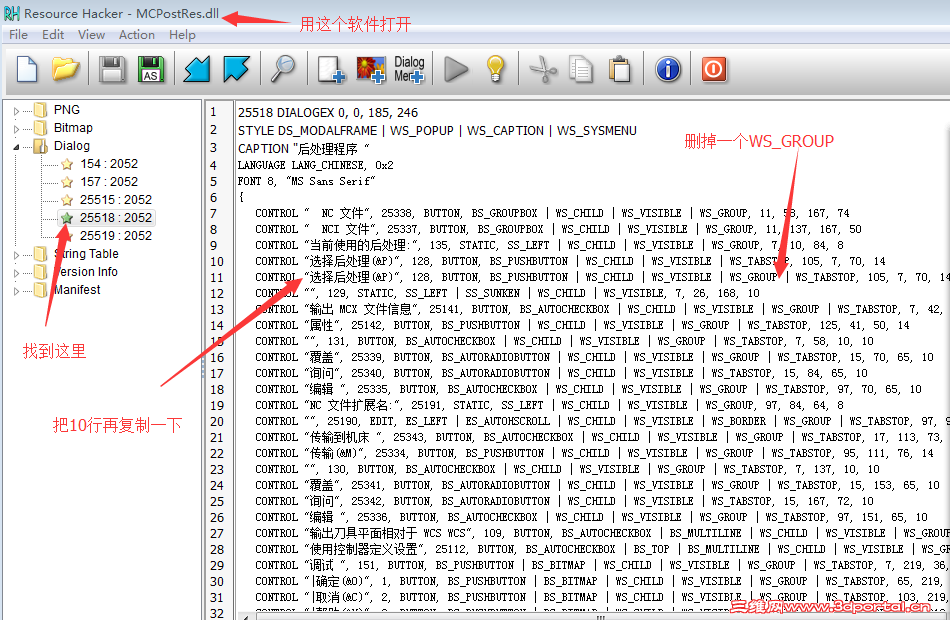Select the Bitmap folder label
The width and height of the screenshot is (950, 620).
point(73,128)
